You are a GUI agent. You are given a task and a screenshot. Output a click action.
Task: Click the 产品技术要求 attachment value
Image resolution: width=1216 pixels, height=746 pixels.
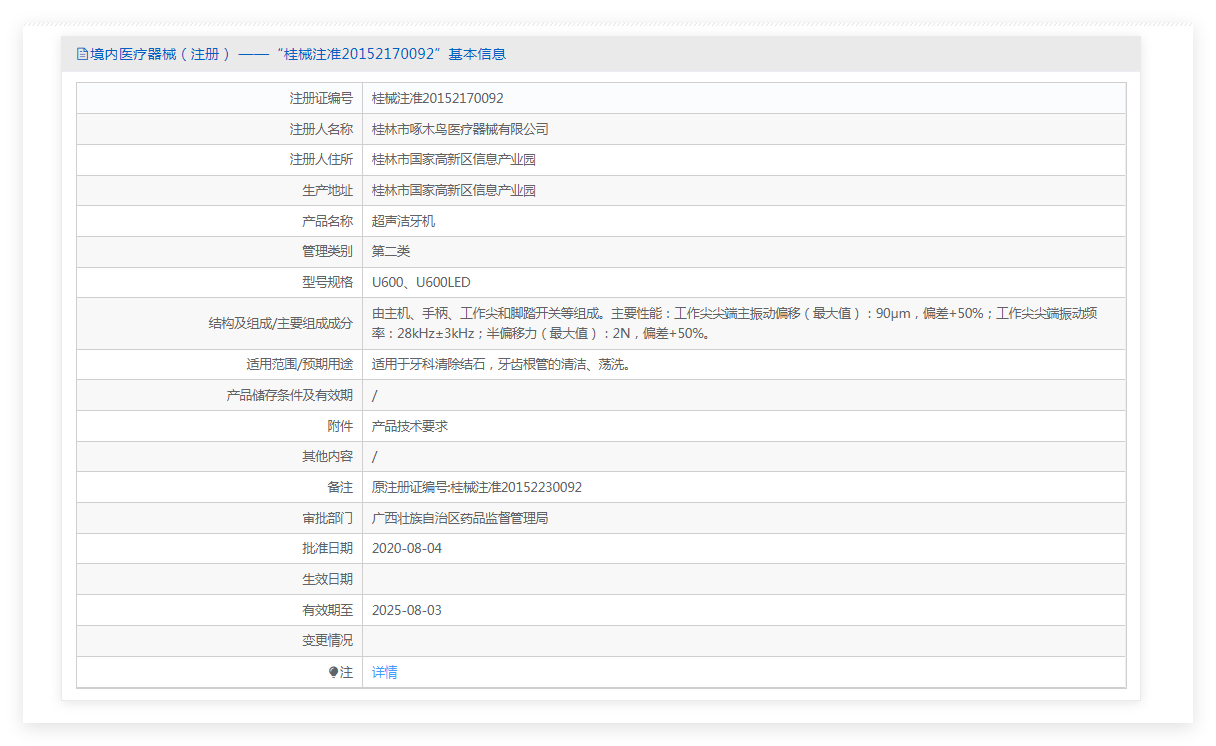410,426
